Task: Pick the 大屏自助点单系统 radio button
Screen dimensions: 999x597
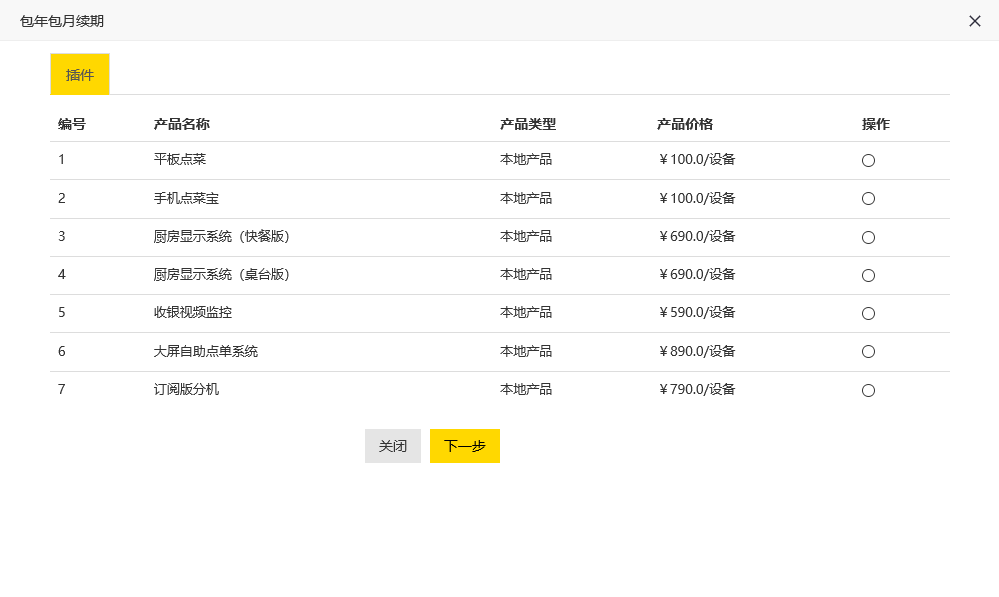Action: tap(868, 352)
